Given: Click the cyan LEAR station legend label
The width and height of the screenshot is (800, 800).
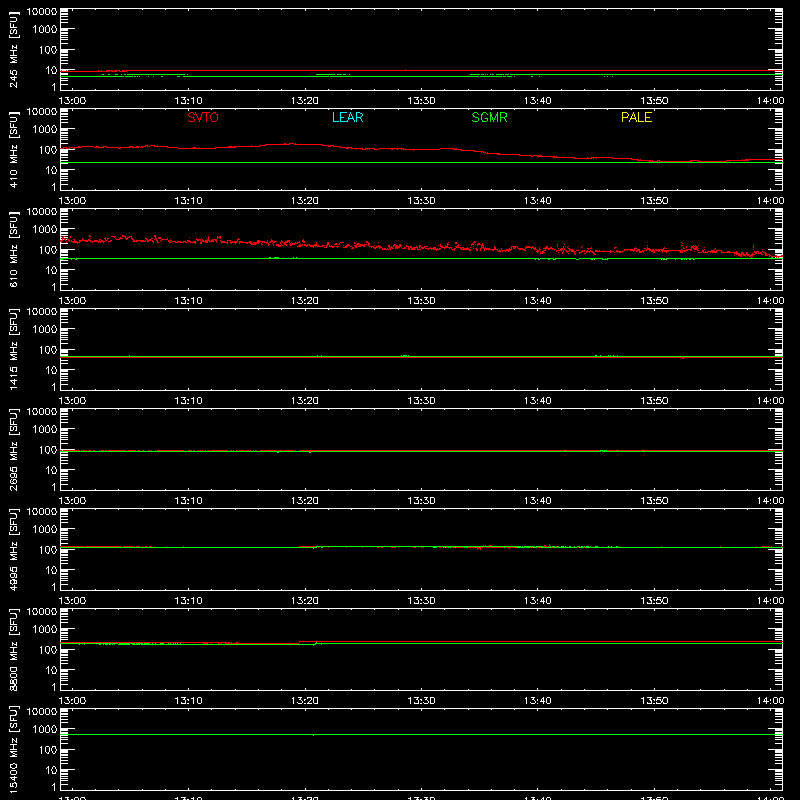Looking at the screenshot, I should 347,117.
